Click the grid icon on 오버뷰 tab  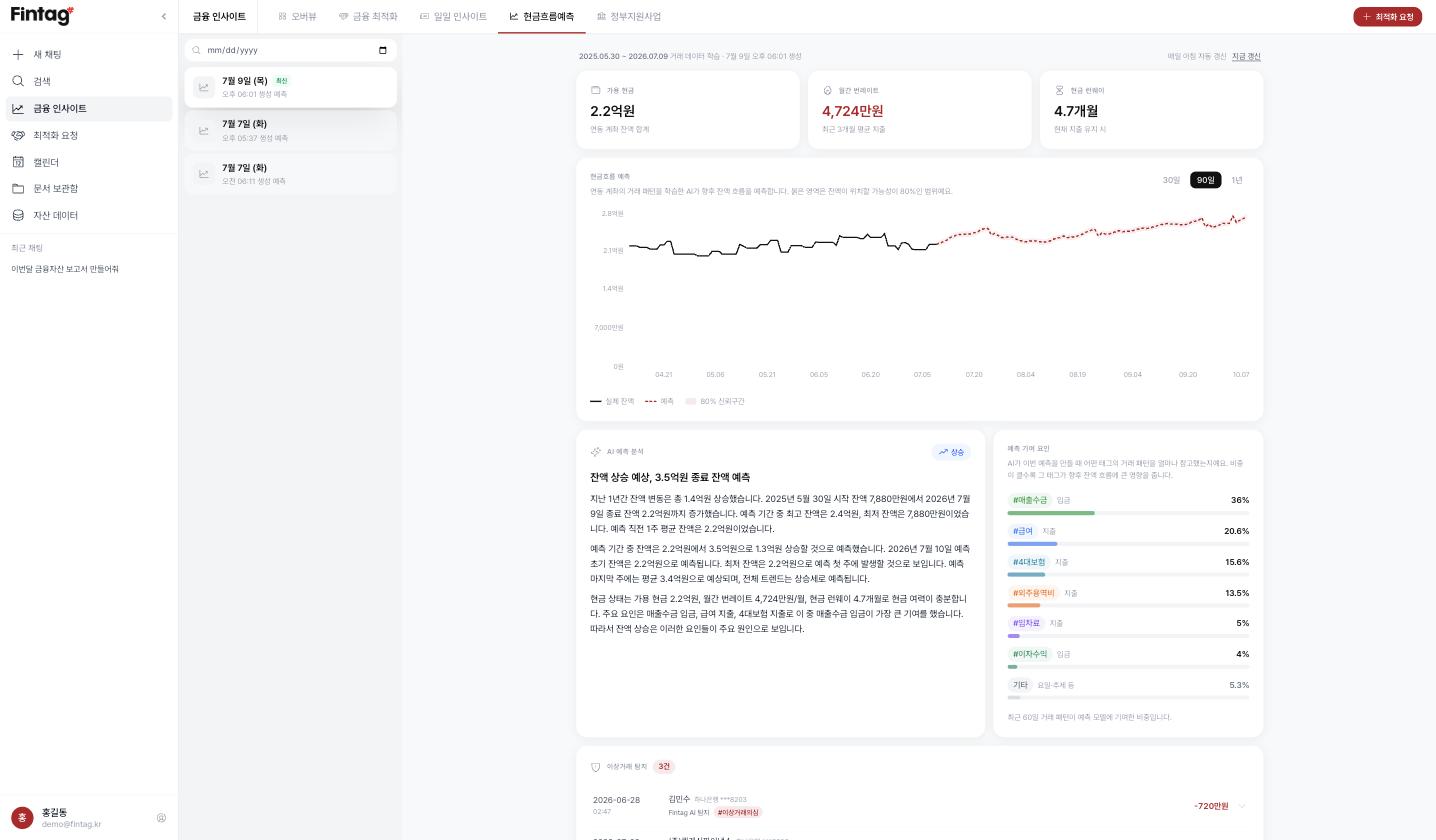(283, 17)
